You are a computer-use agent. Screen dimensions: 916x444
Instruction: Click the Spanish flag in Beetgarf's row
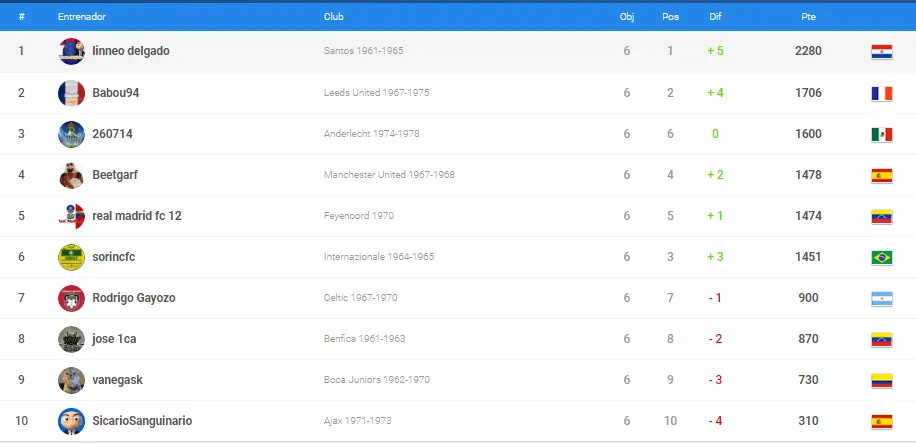(882, 175)
